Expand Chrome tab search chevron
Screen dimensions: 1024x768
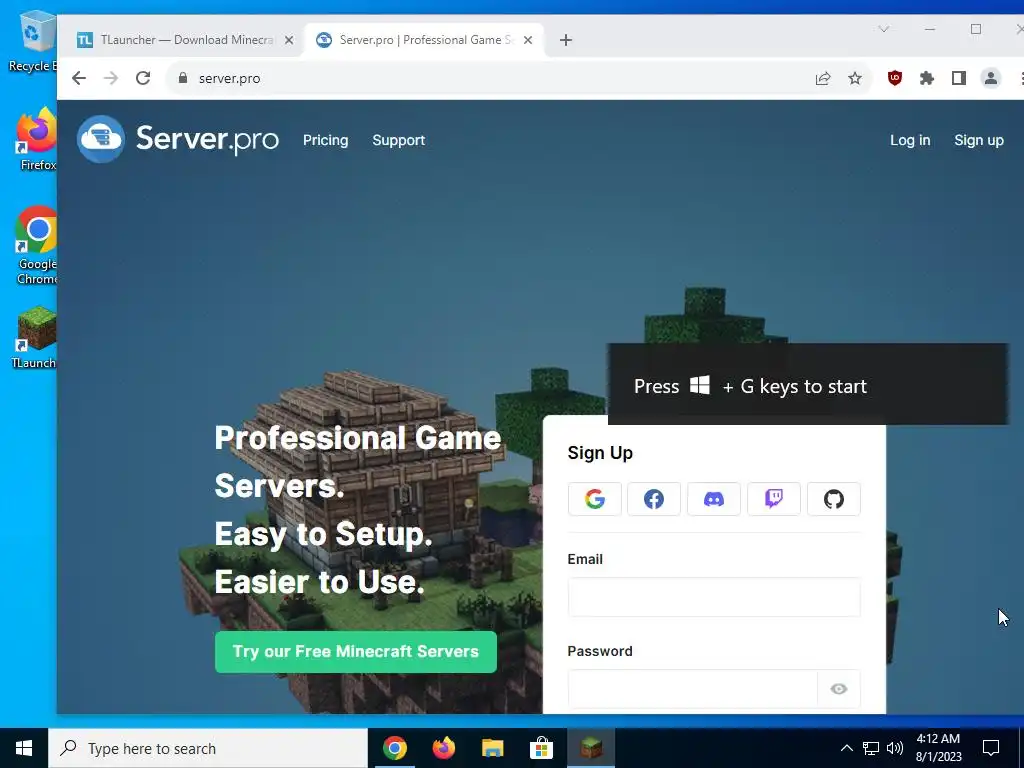coord(884,29)
